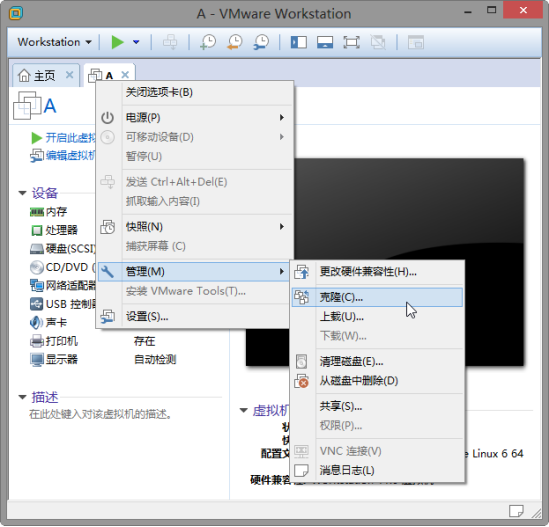Screen dimensions: 549x527
Task: Click the disk cleanup icon
Action: tap(301, 362)
